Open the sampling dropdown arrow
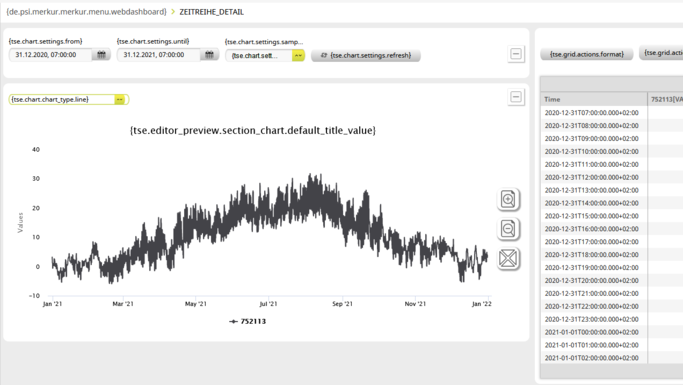 (298, 56)
